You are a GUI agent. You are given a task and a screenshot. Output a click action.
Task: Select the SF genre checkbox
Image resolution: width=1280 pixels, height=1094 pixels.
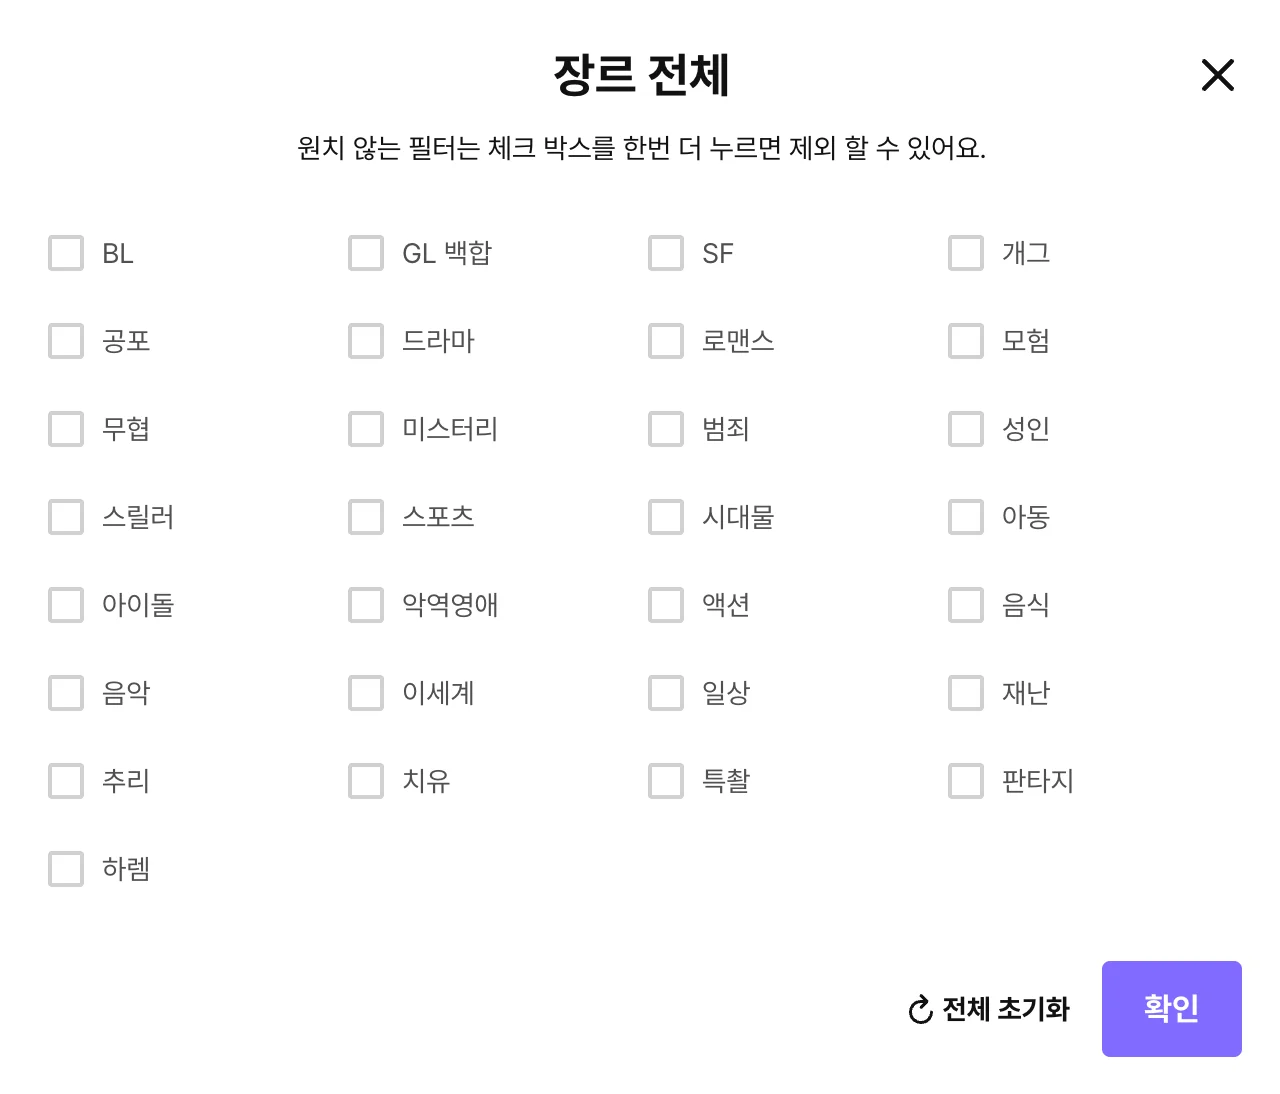tap(665, 253)
